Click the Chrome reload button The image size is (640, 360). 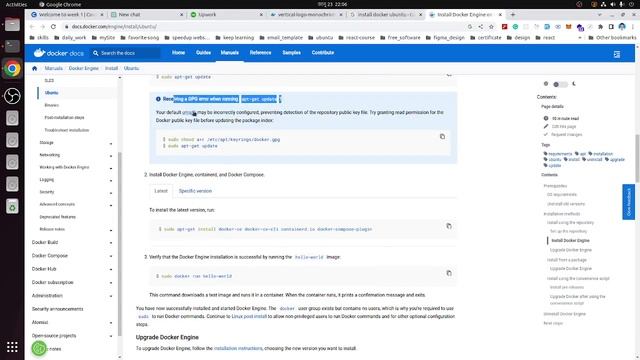coord(53,27)
